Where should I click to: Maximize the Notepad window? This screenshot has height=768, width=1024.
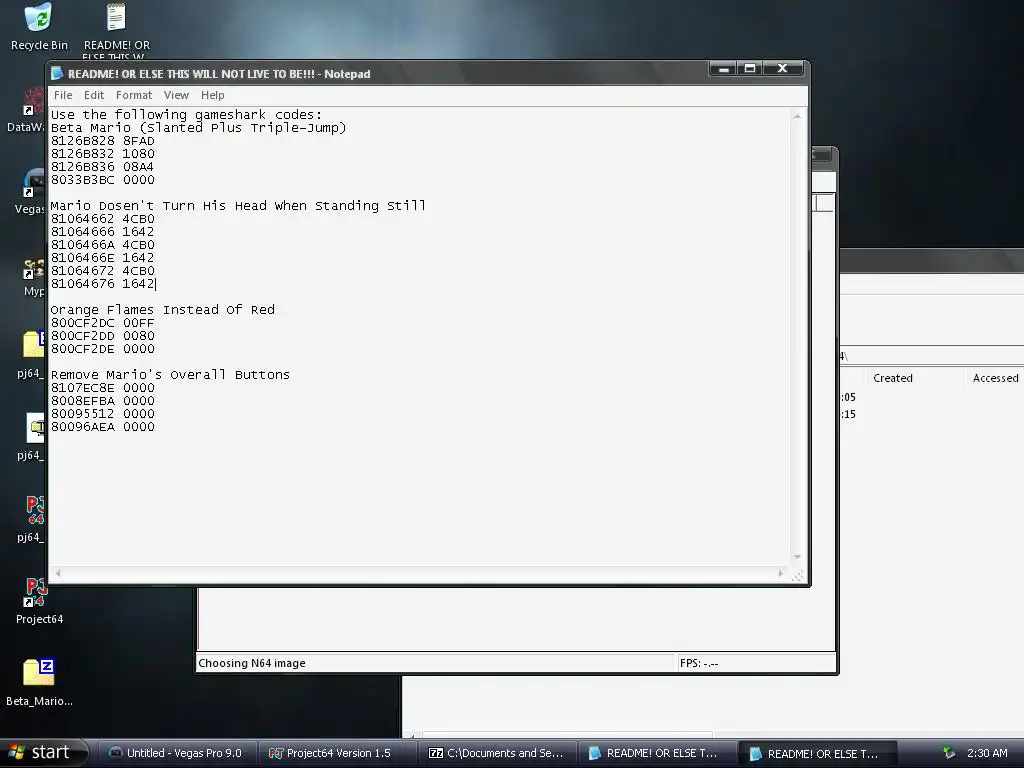point(750,69)
